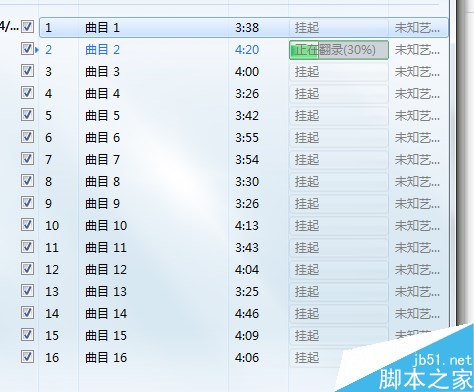The image size is (474, 392).
Task: Click the 挂起 rip status of track 3
Action: pos(307,72)
